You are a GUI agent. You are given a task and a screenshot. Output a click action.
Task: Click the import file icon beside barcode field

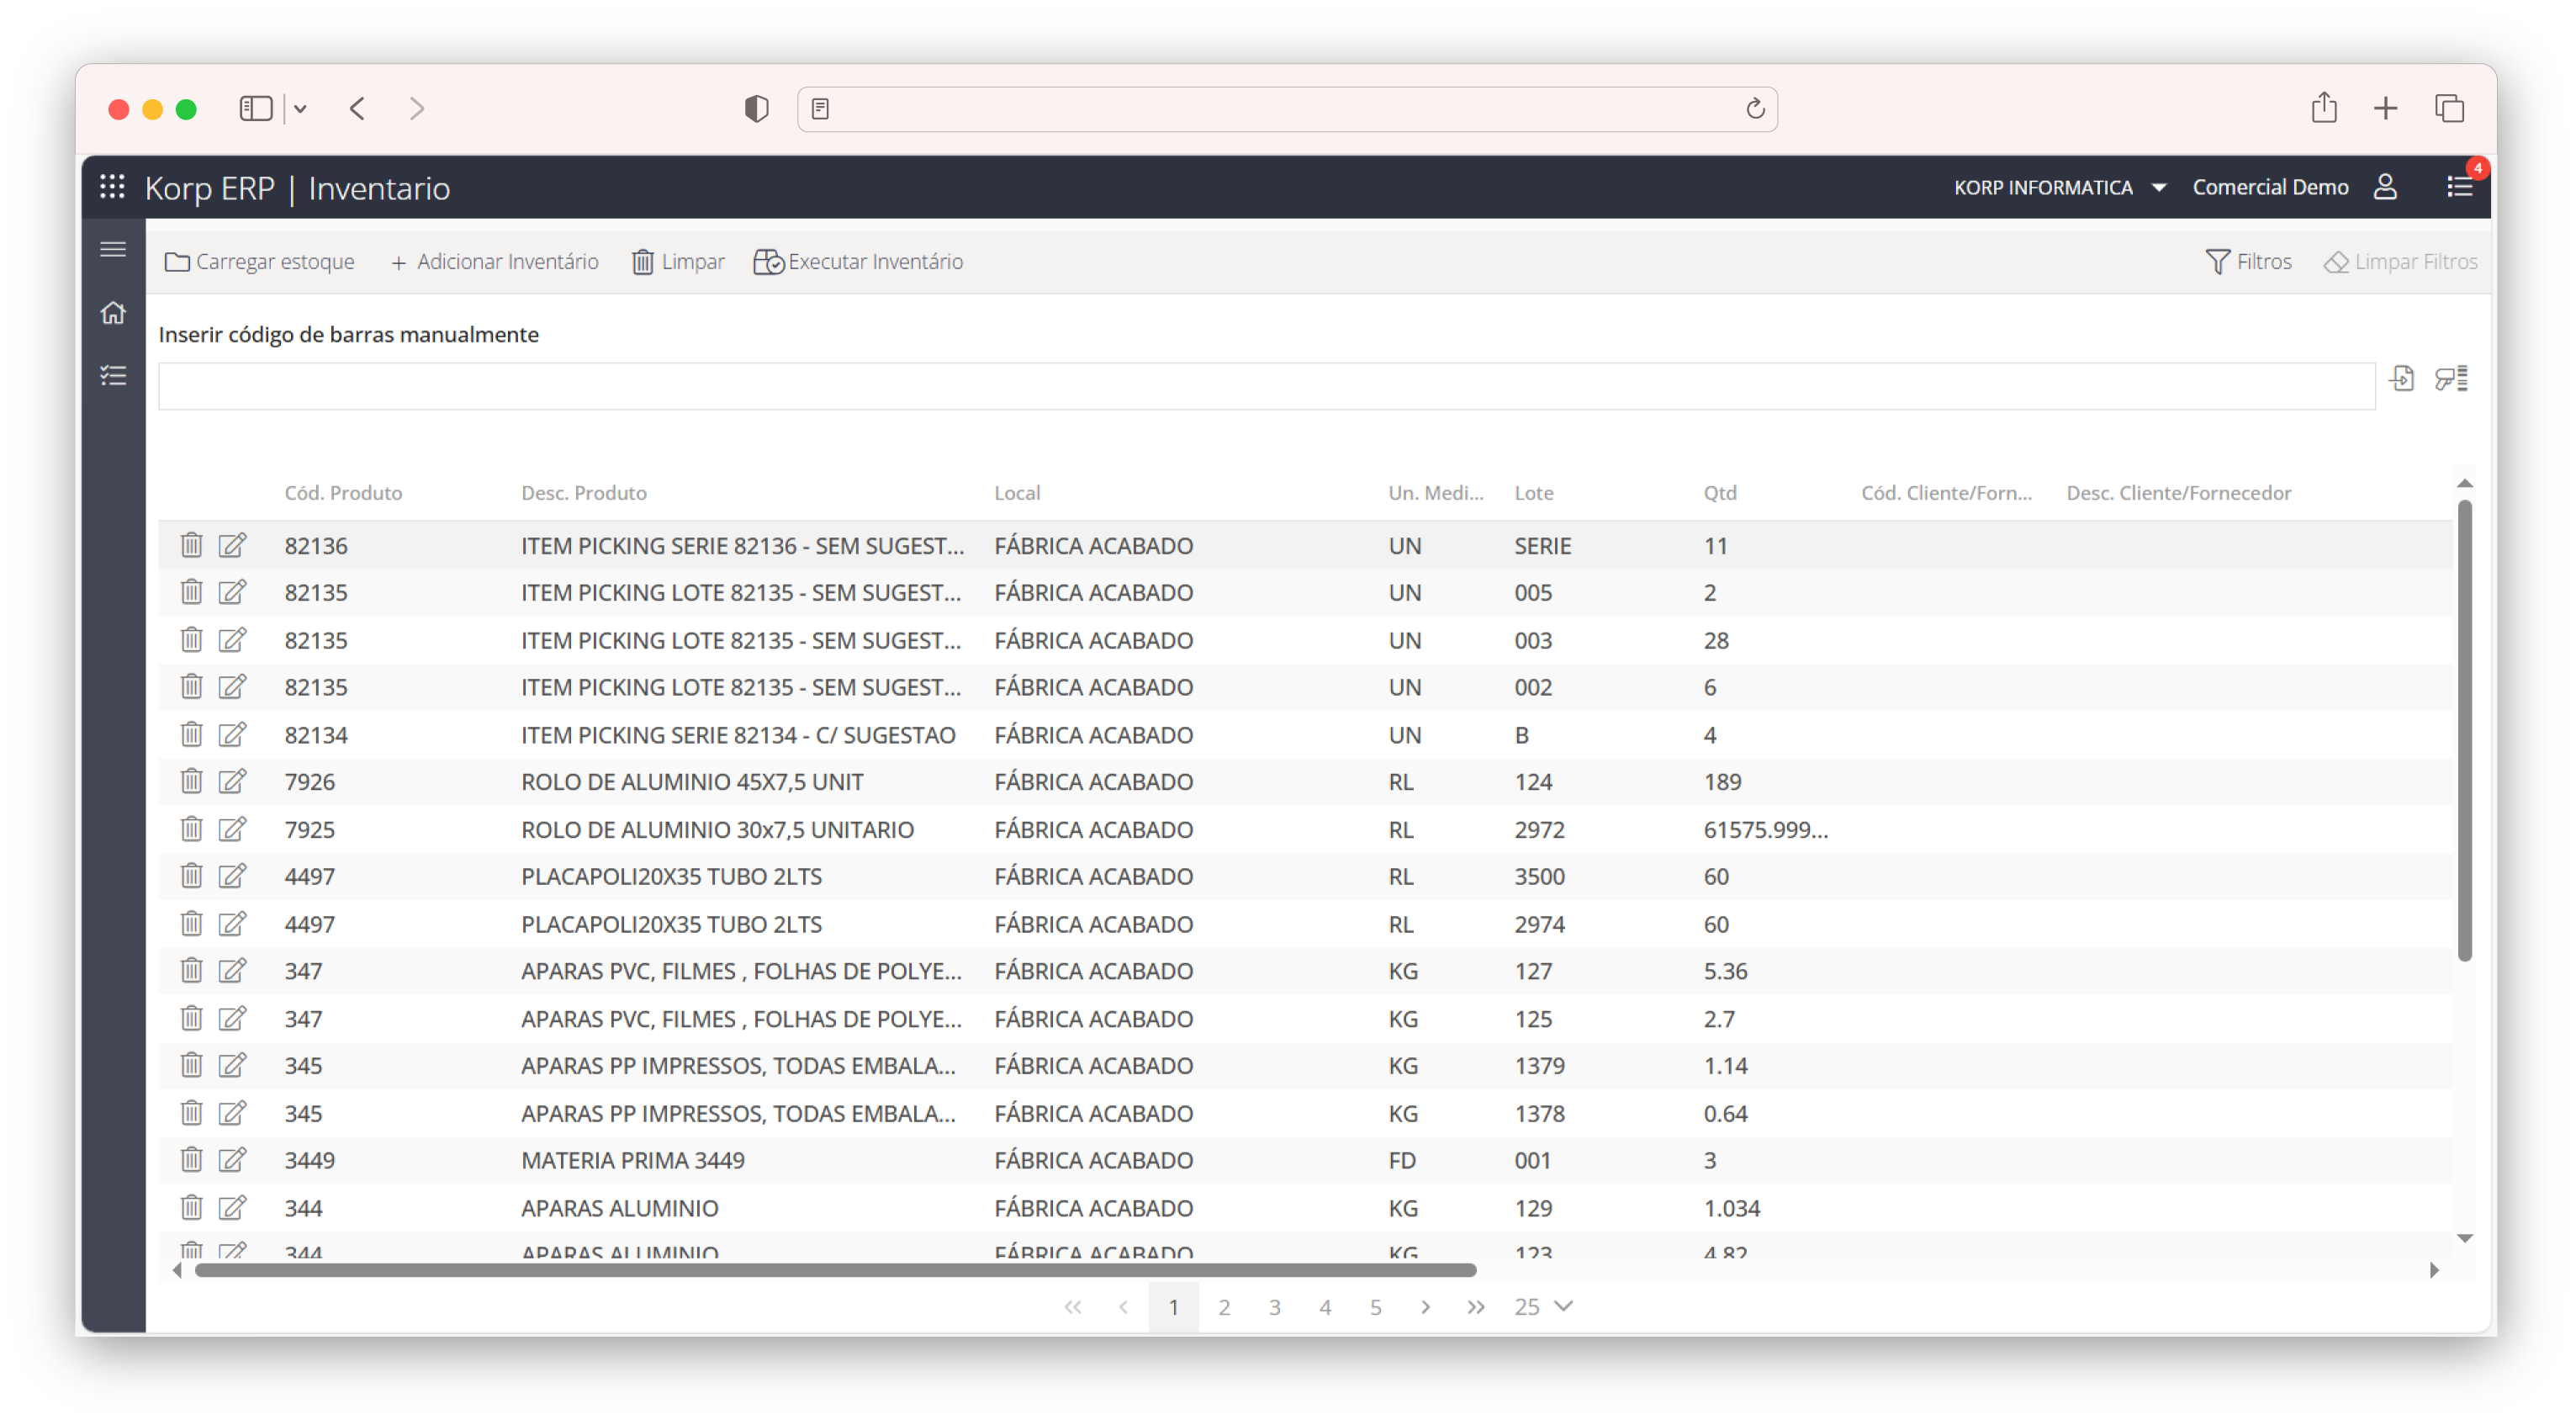click(2402, 379)
